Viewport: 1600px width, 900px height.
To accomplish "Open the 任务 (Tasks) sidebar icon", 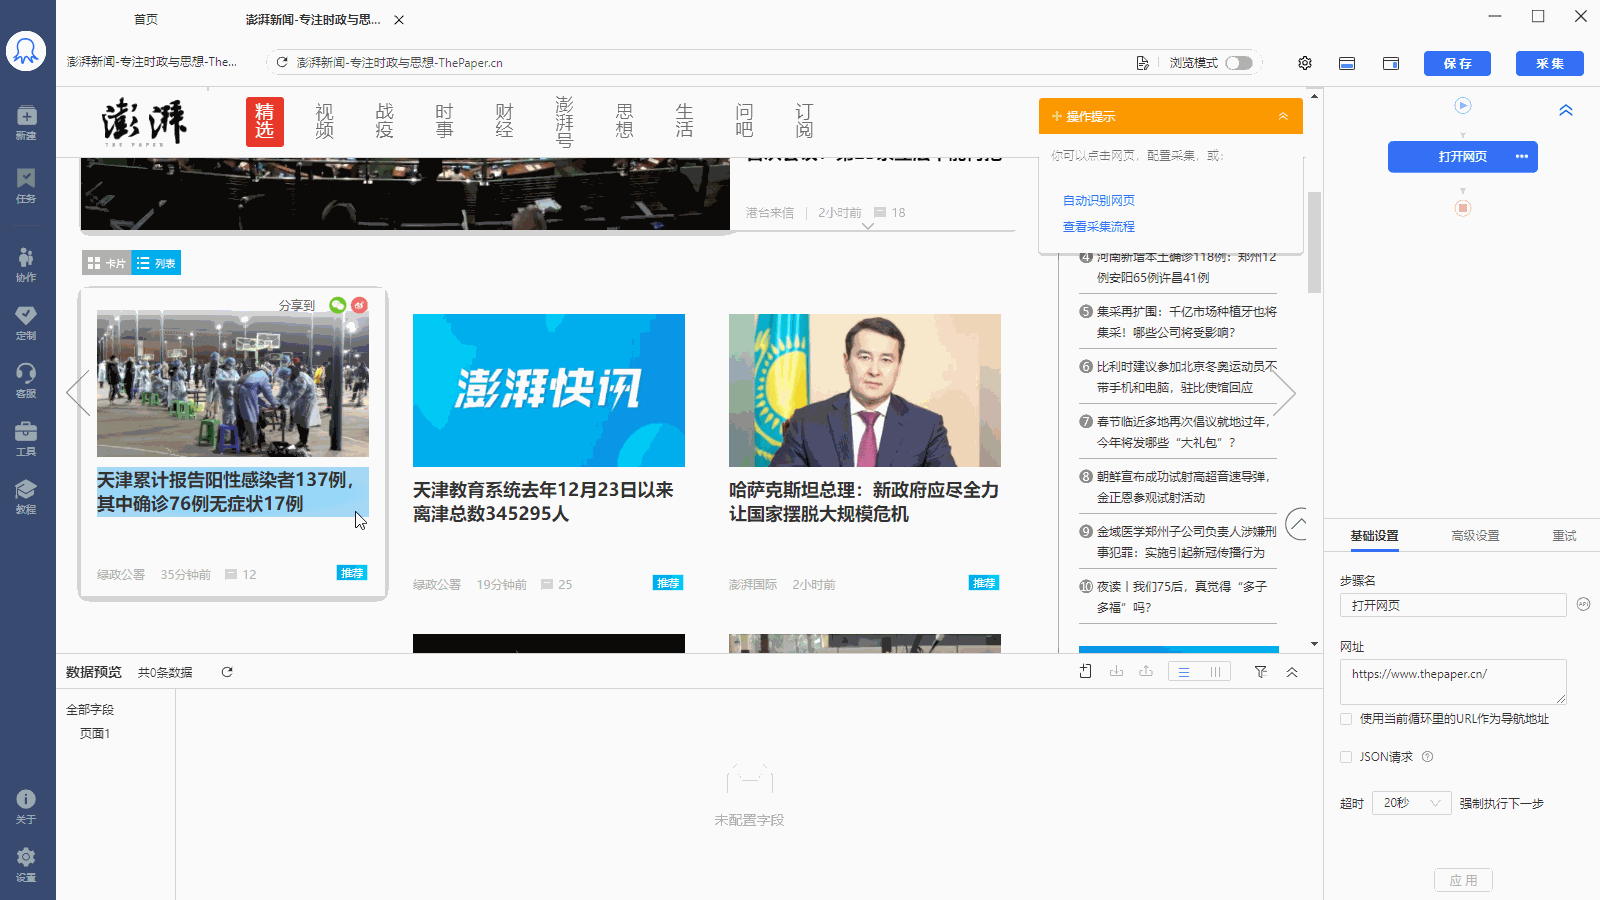I will click(x=26, y=185).
